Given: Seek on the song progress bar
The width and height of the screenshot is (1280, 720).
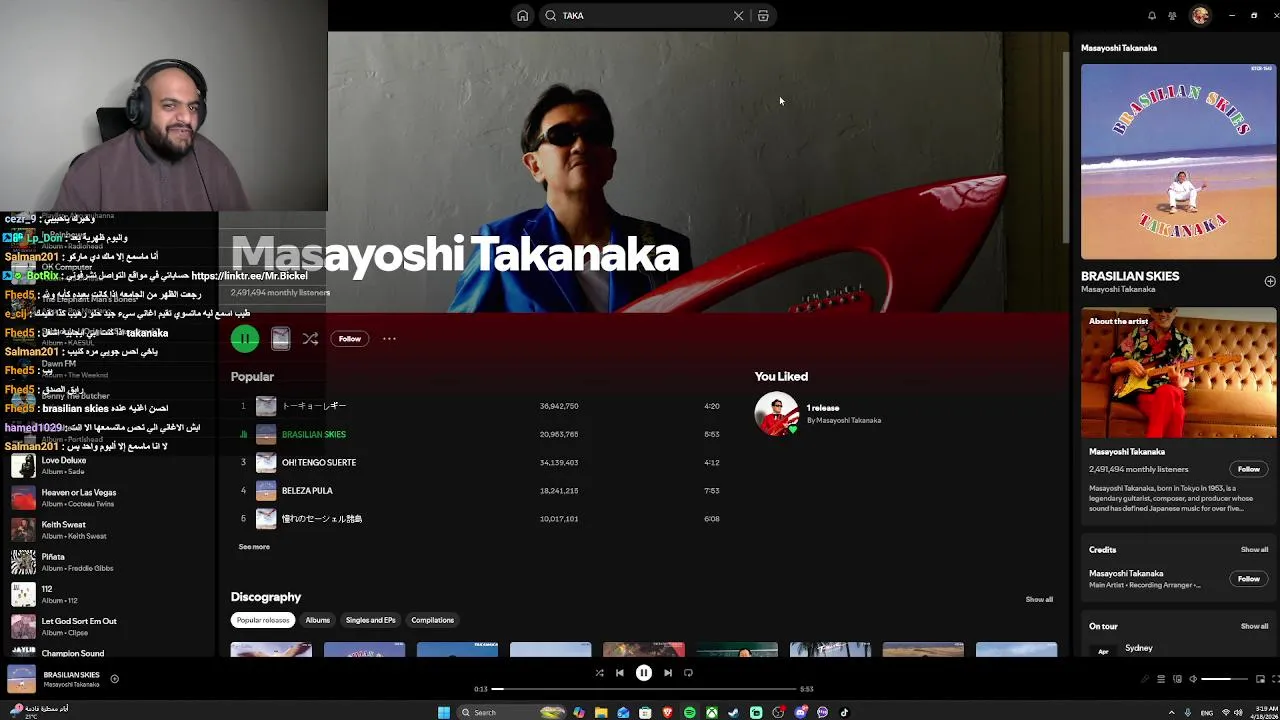Looking at the screenshot, I should (x=644, y=689).
